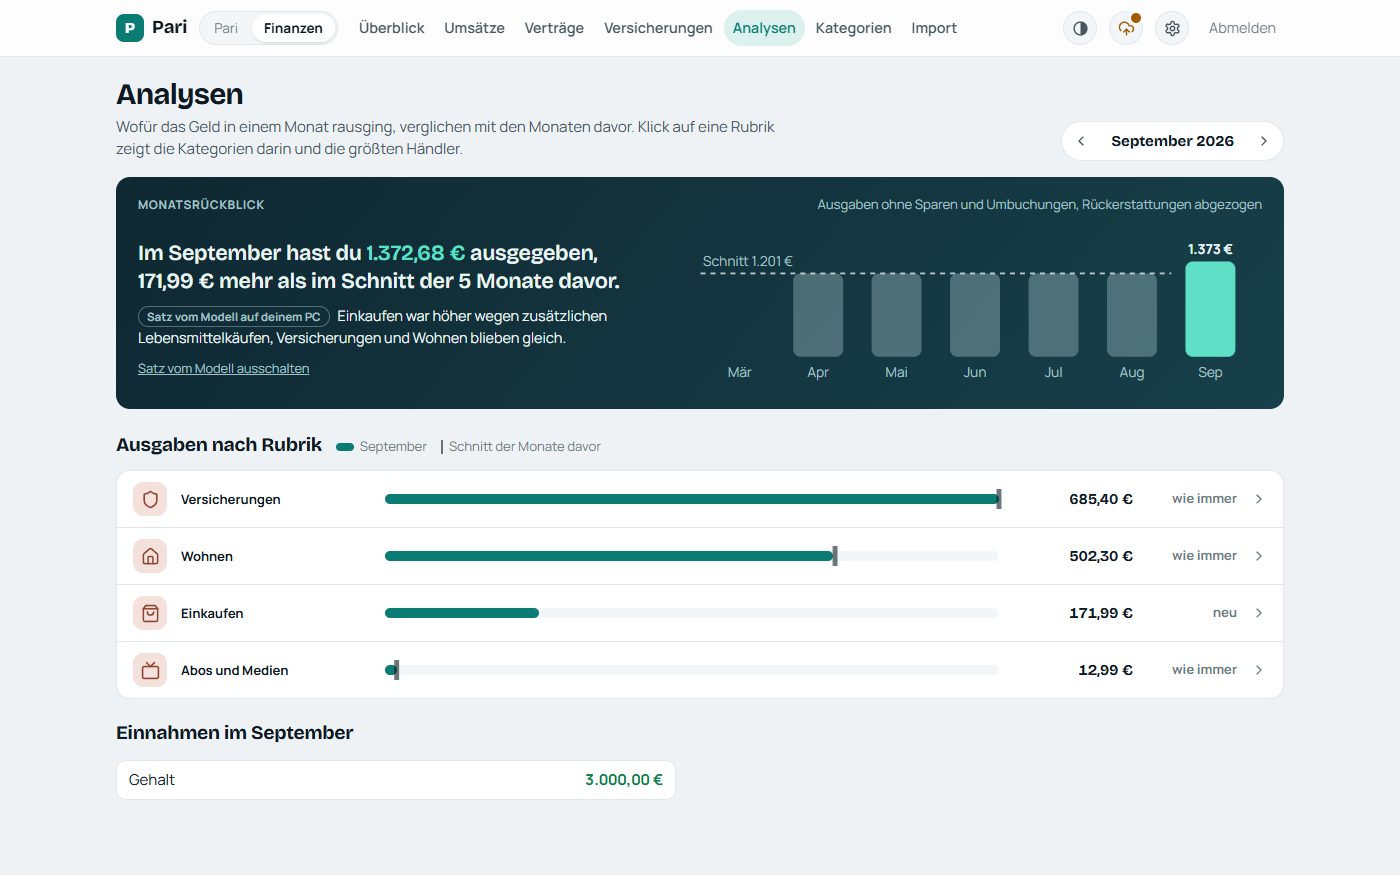Click the Wohnen house icon
This screenshot has height=875, width=1400.
click(150, 556)
